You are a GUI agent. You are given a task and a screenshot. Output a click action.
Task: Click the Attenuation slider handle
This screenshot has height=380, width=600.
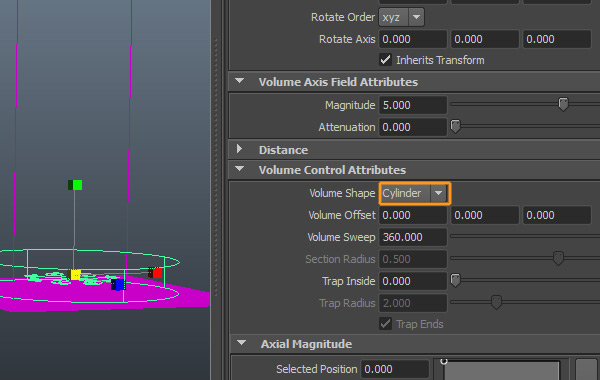(x=455, y=126)
